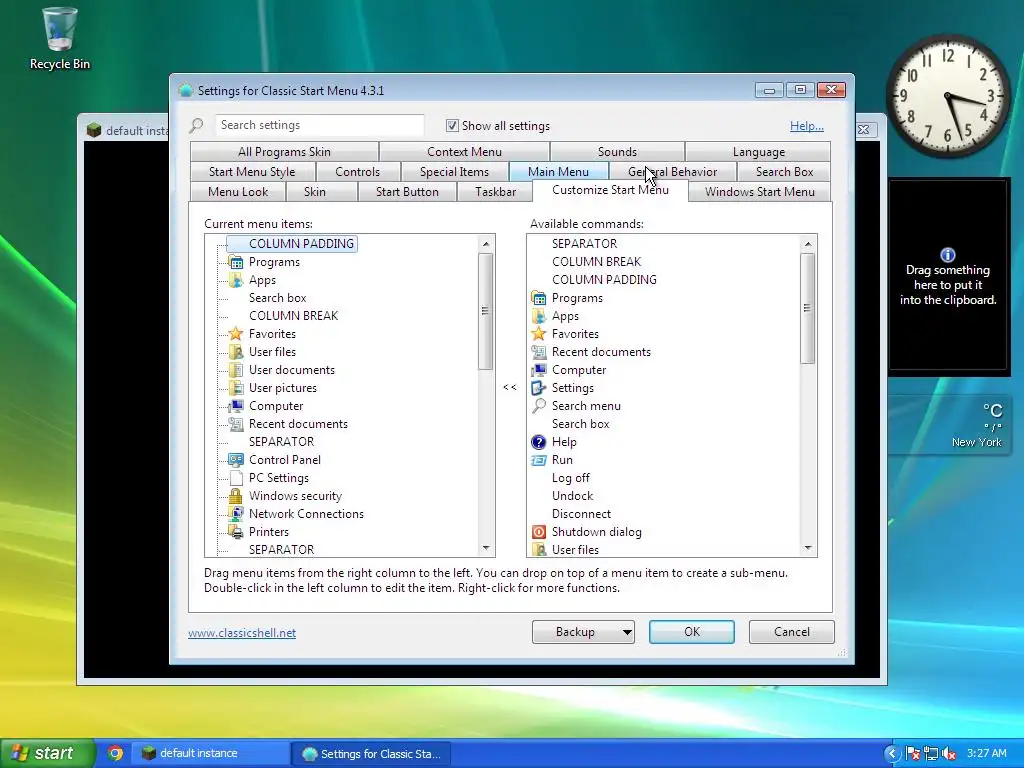Open the Recycle Bin desktop icon

pos(59,38)
